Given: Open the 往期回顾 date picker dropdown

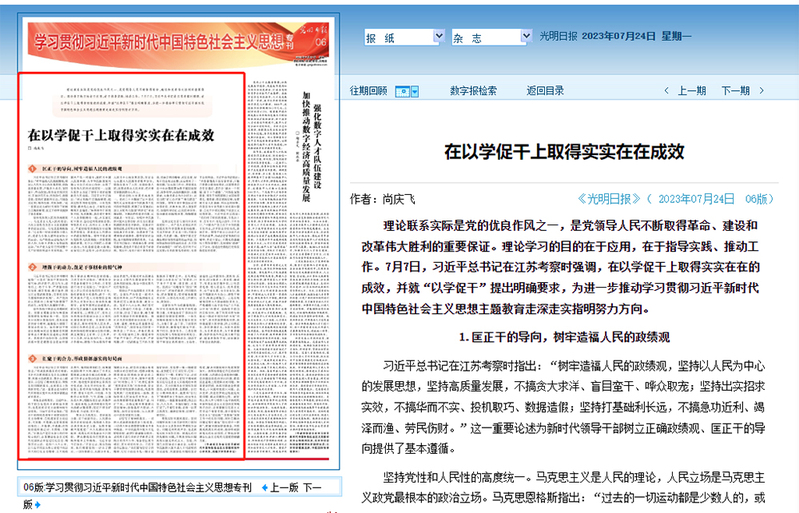Looking at the screenshot, I should point(406,91).
